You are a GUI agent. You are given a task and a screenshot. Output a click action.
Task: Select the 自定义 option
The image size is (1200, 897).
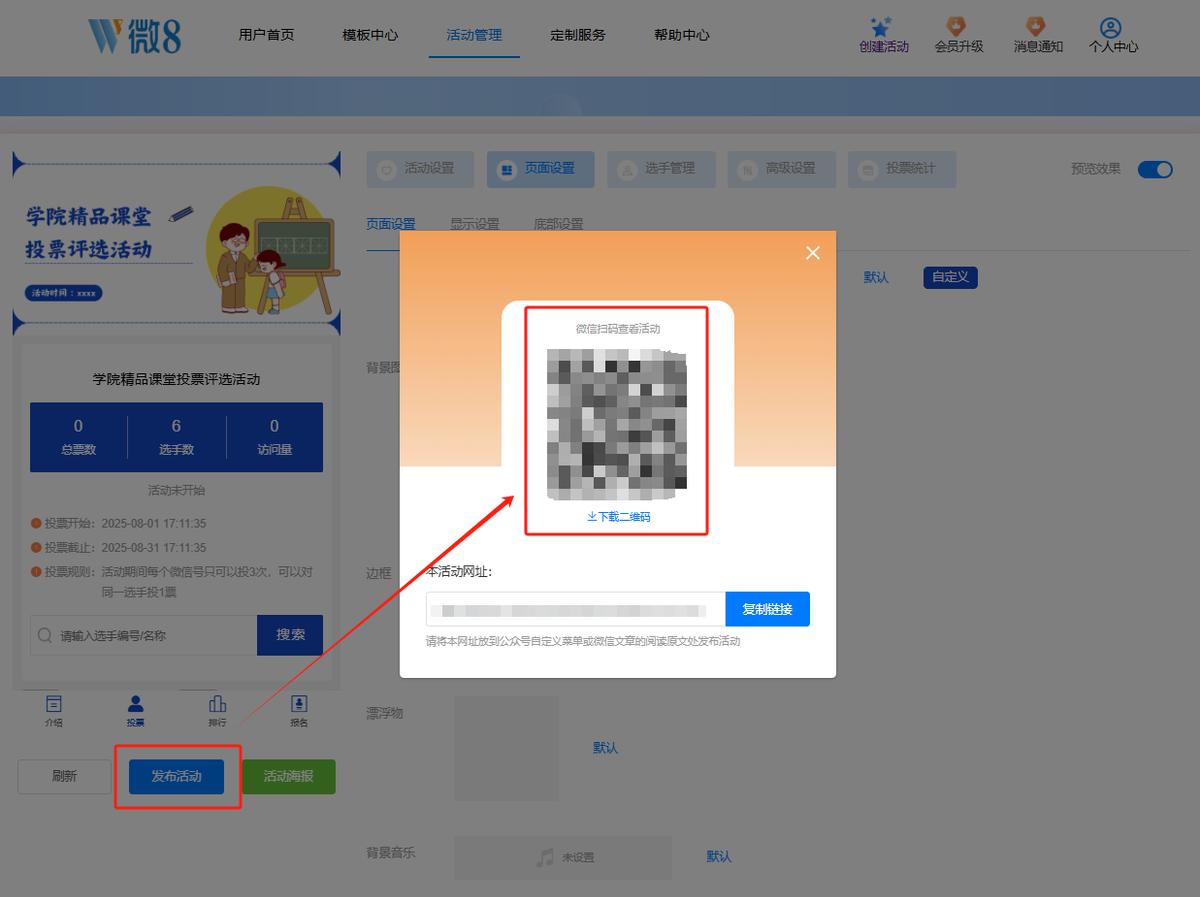click(x=950, y=277)
